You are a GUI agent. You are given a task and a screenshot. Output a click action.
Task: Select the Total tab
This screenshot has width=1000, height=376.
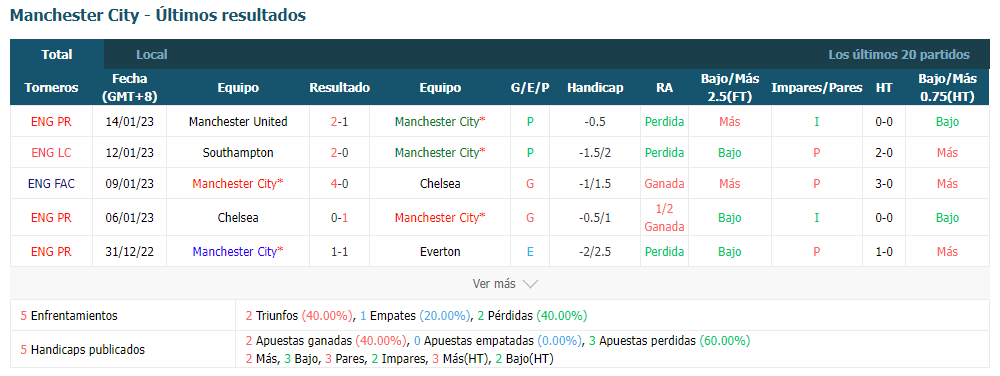pyautogui.click(x=57, y=55)
